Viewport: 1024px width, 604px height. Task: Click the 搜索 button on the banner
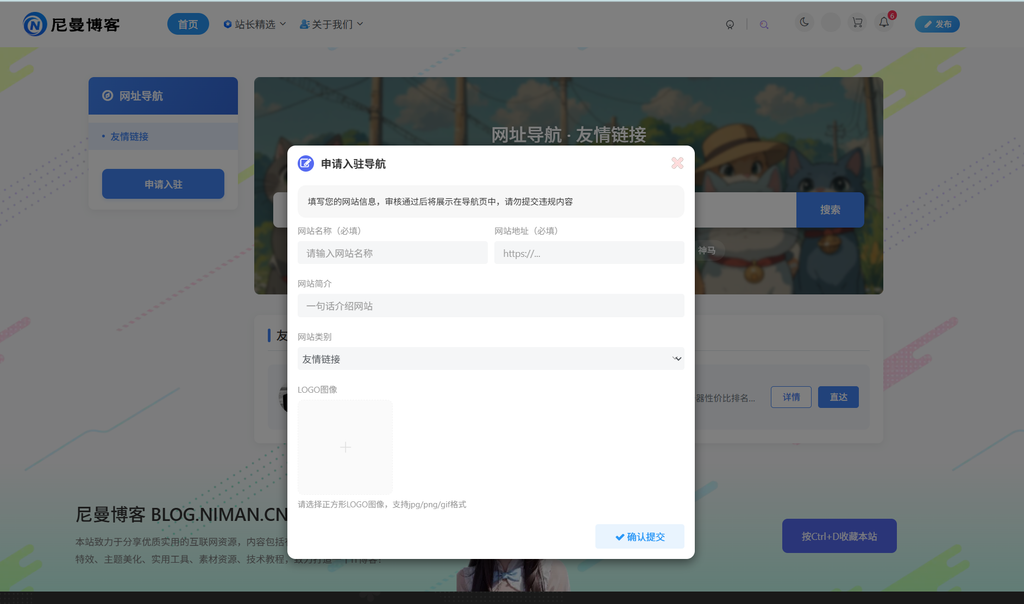pyautogui.click(x=830, y=210)
